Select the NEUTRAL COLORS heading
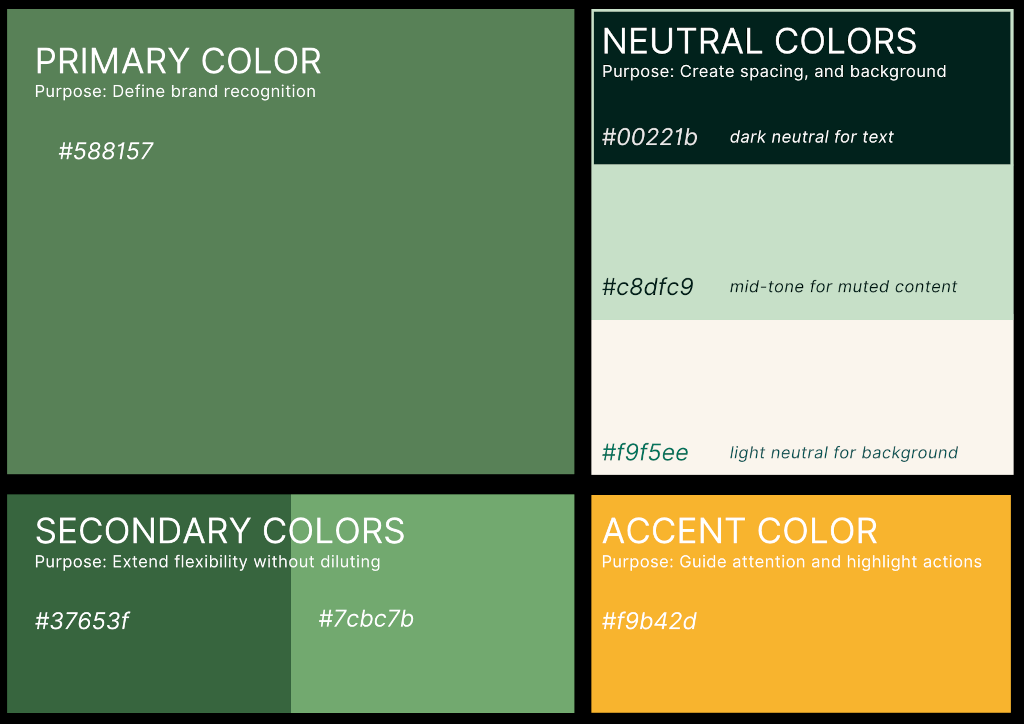The image size is (1024, 724). (x=759, y=41)
